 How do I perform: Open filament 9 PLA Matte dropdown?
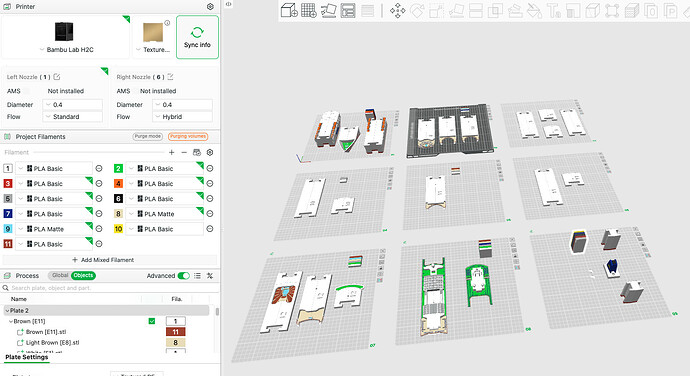54,229
